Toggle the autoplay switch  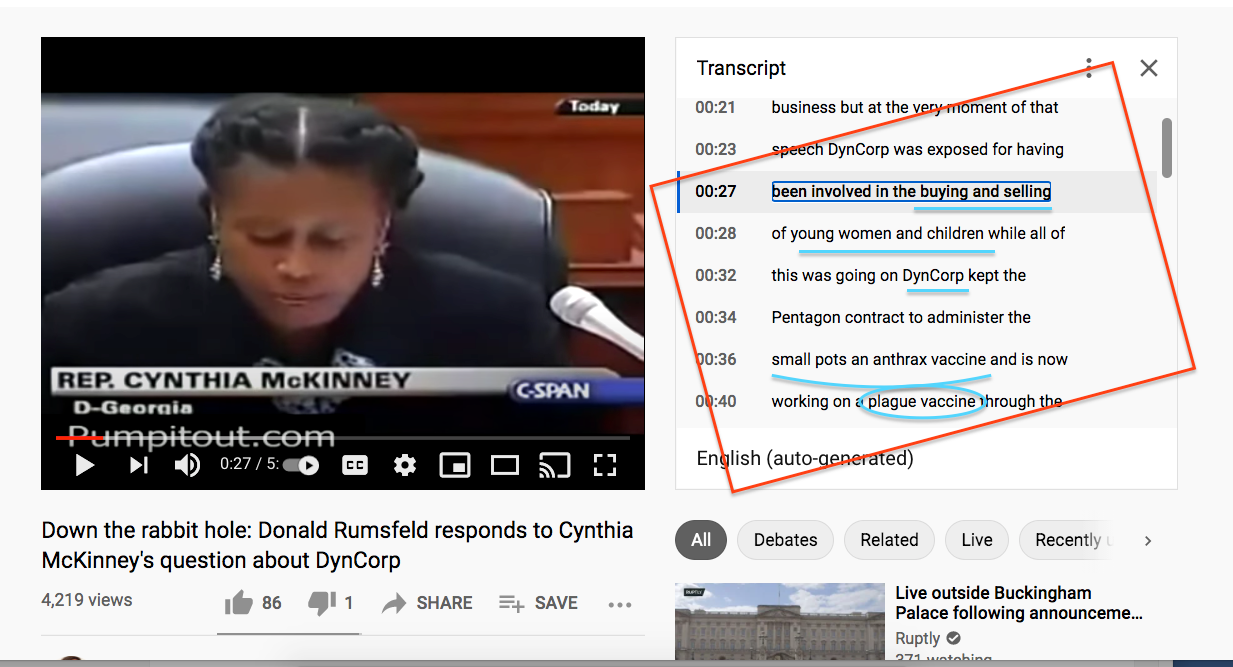click(x=302, y=465)
